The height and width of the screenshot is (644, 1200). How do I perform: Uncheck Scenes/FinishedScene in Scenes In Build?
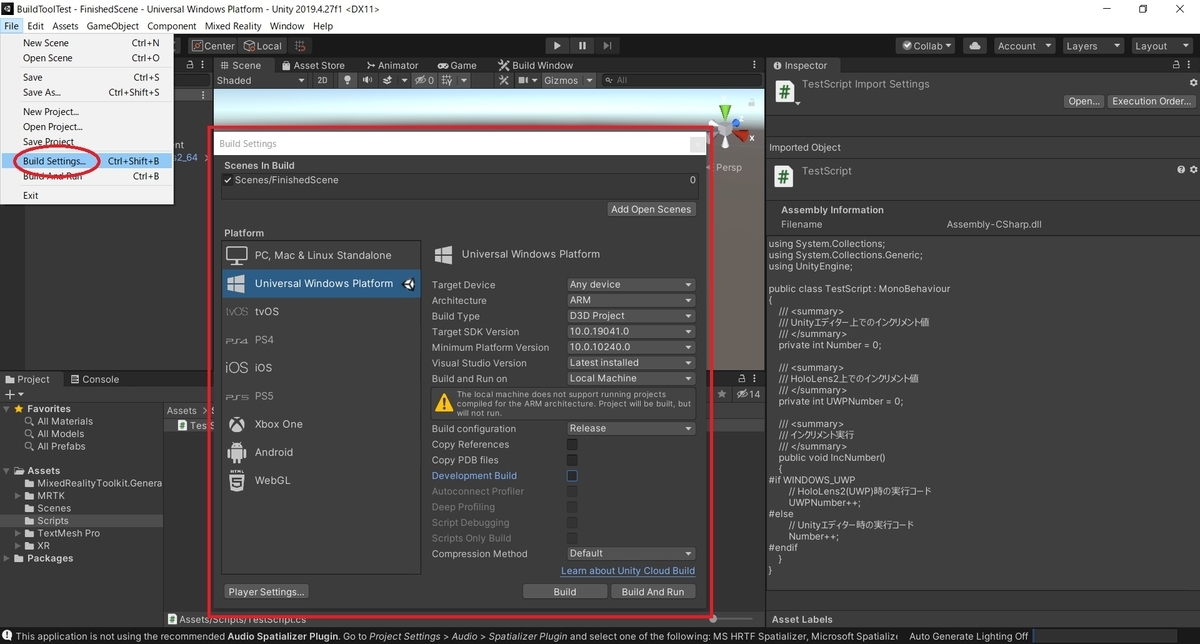[228, 181]
